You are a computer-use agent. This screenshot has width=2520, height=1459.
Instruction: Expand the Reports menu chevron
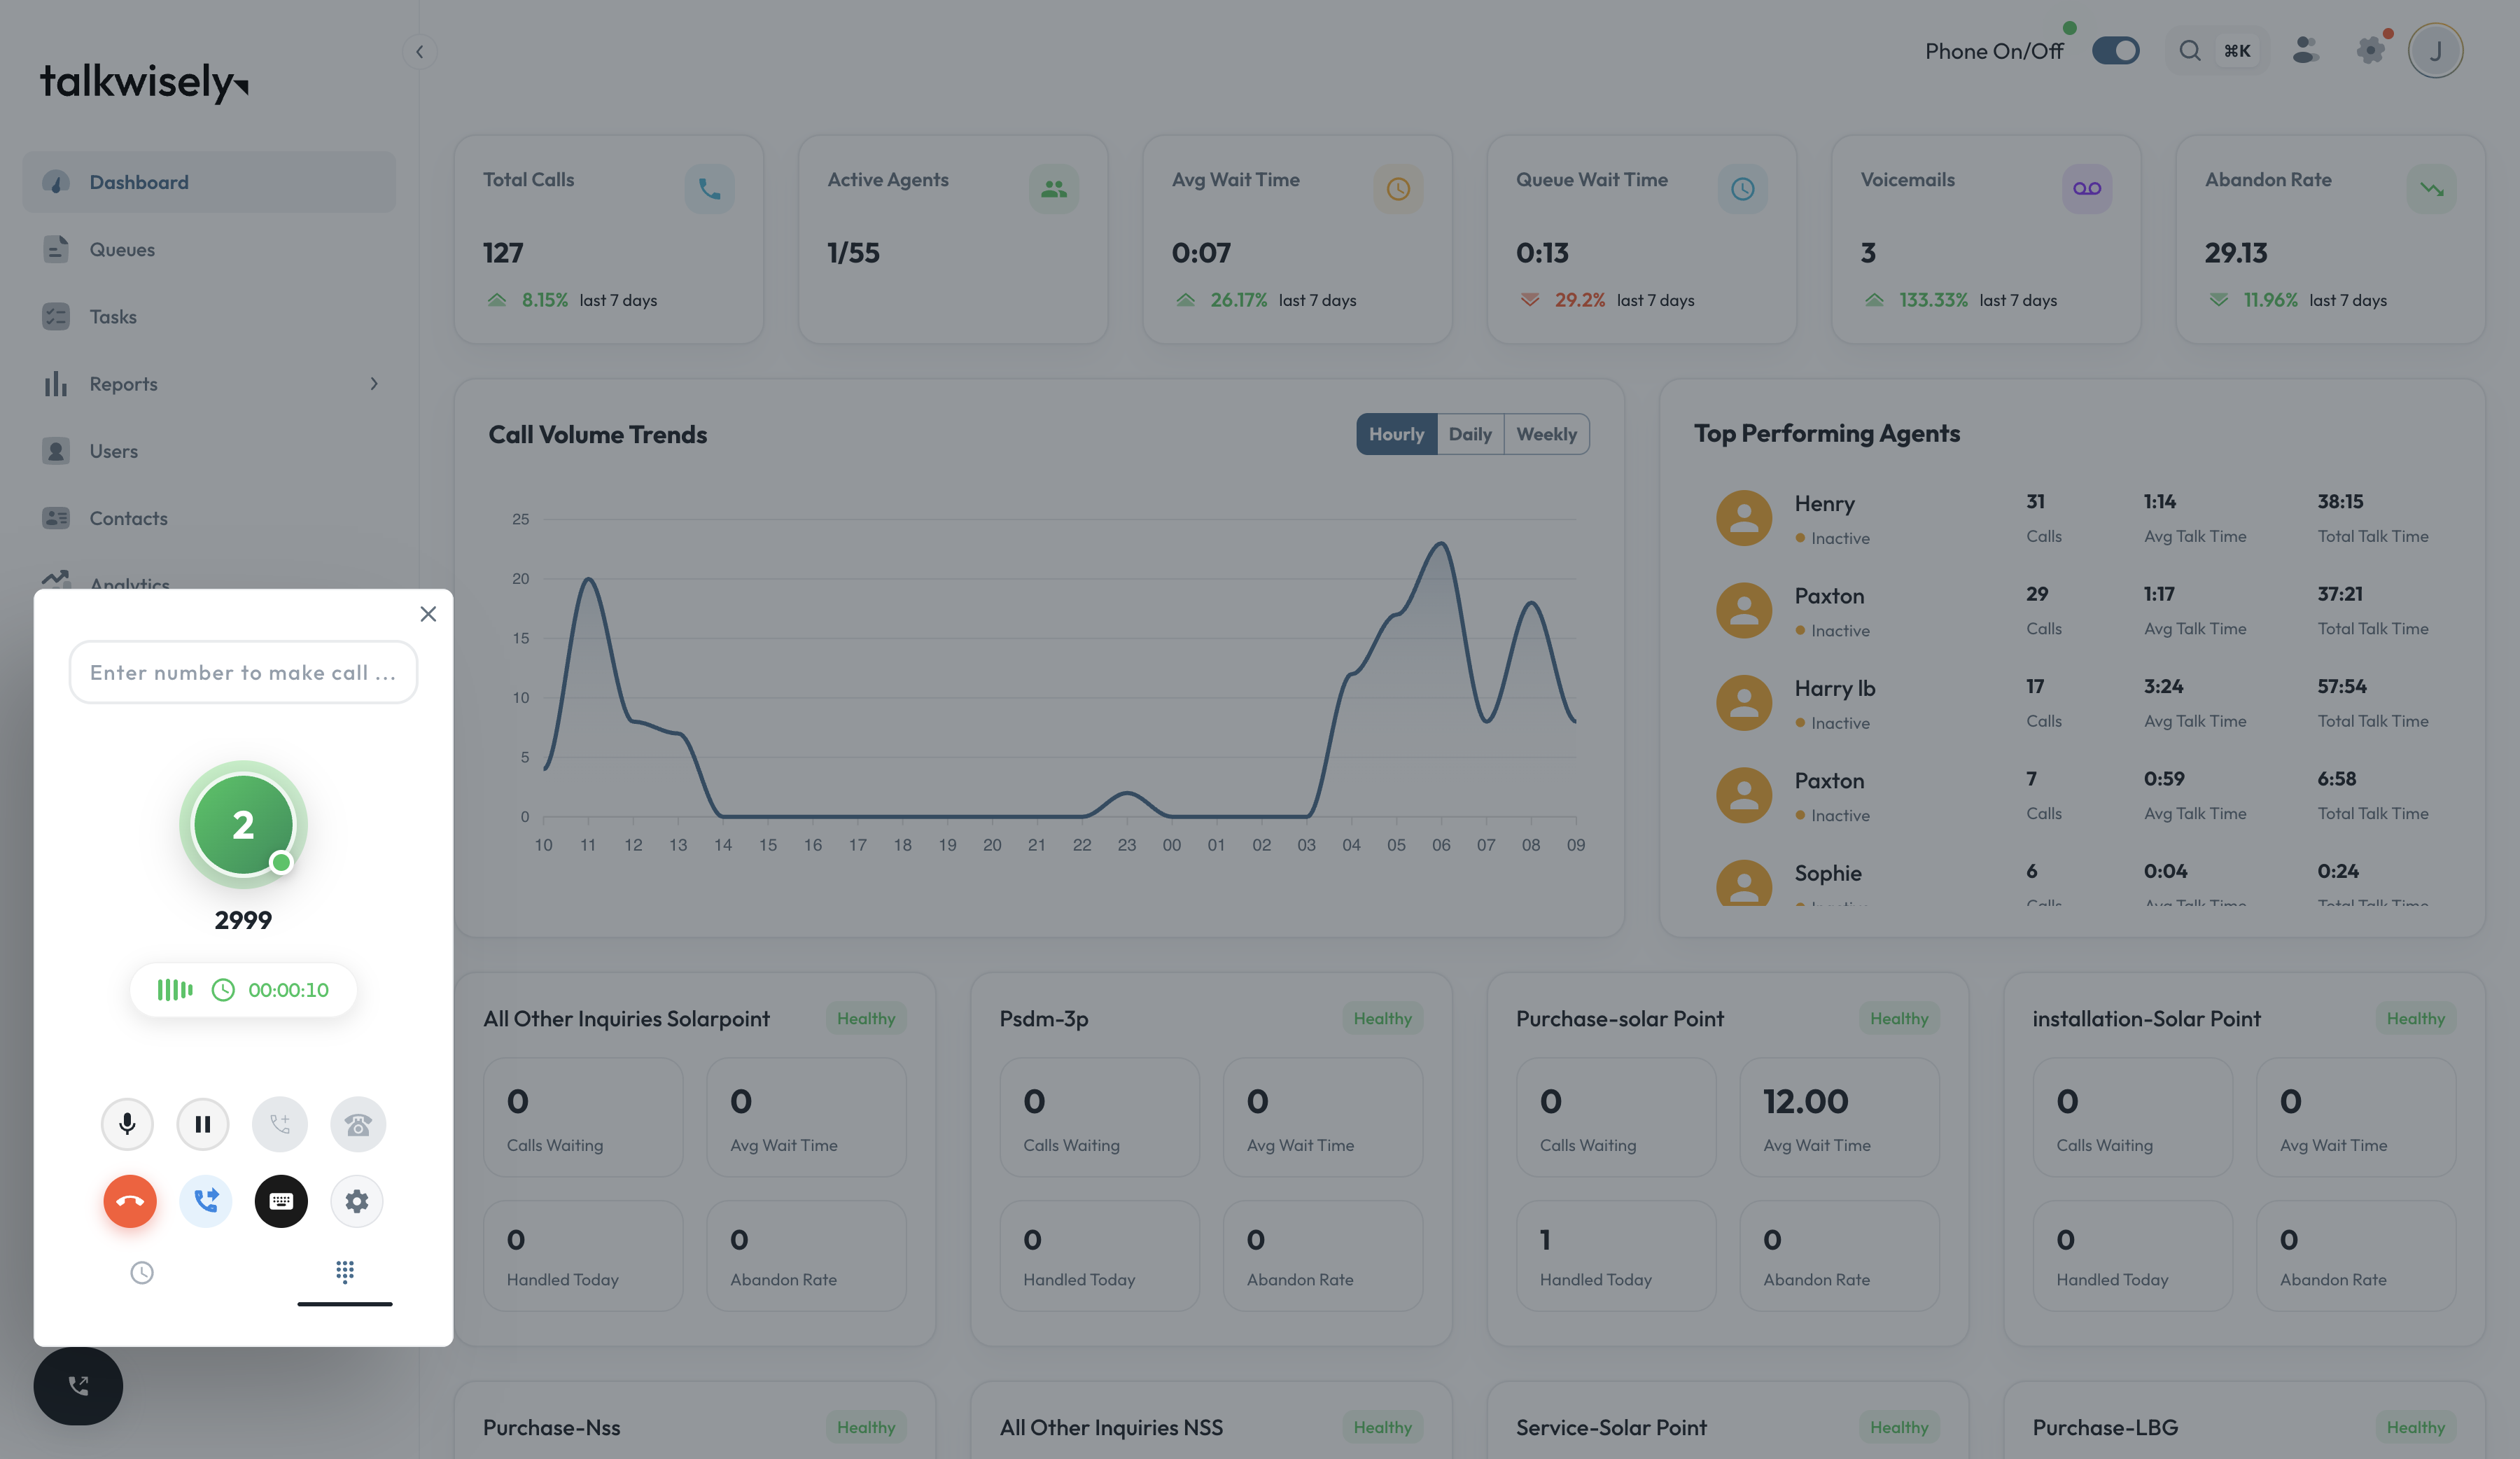coord(374,384)
